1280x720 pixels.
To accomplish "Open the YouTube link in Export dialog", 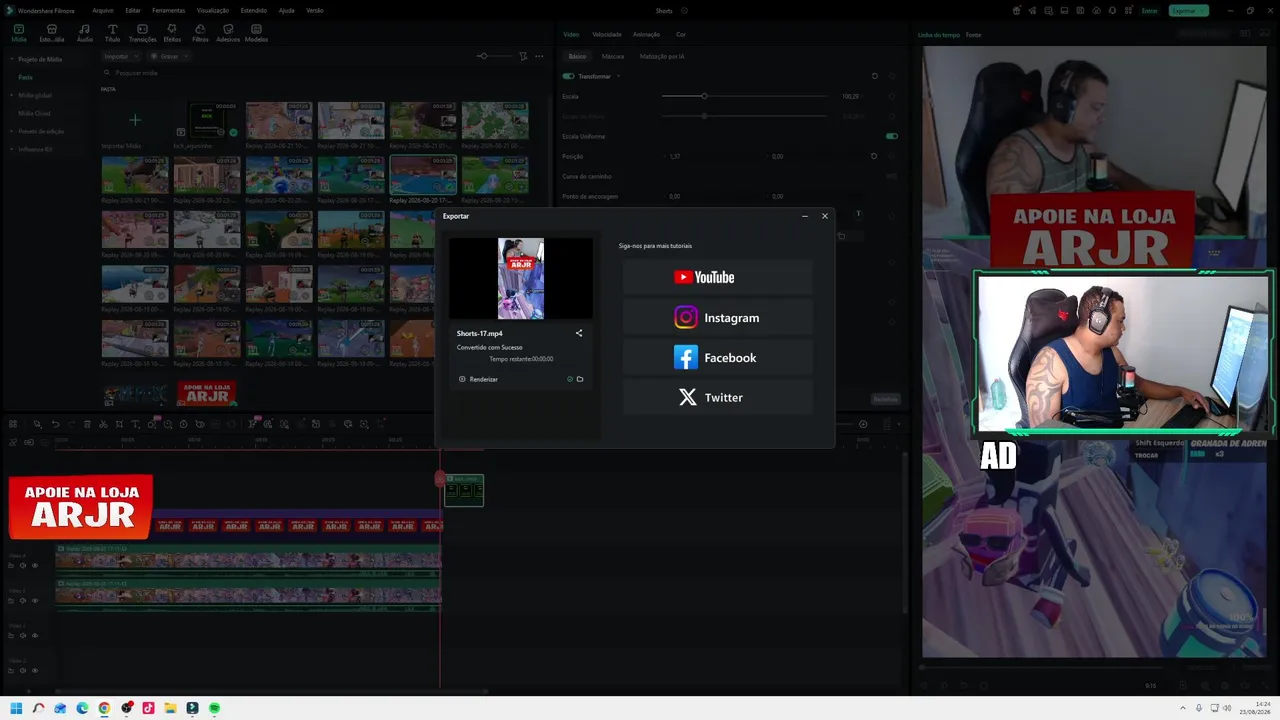I will [x=717, y=277].
